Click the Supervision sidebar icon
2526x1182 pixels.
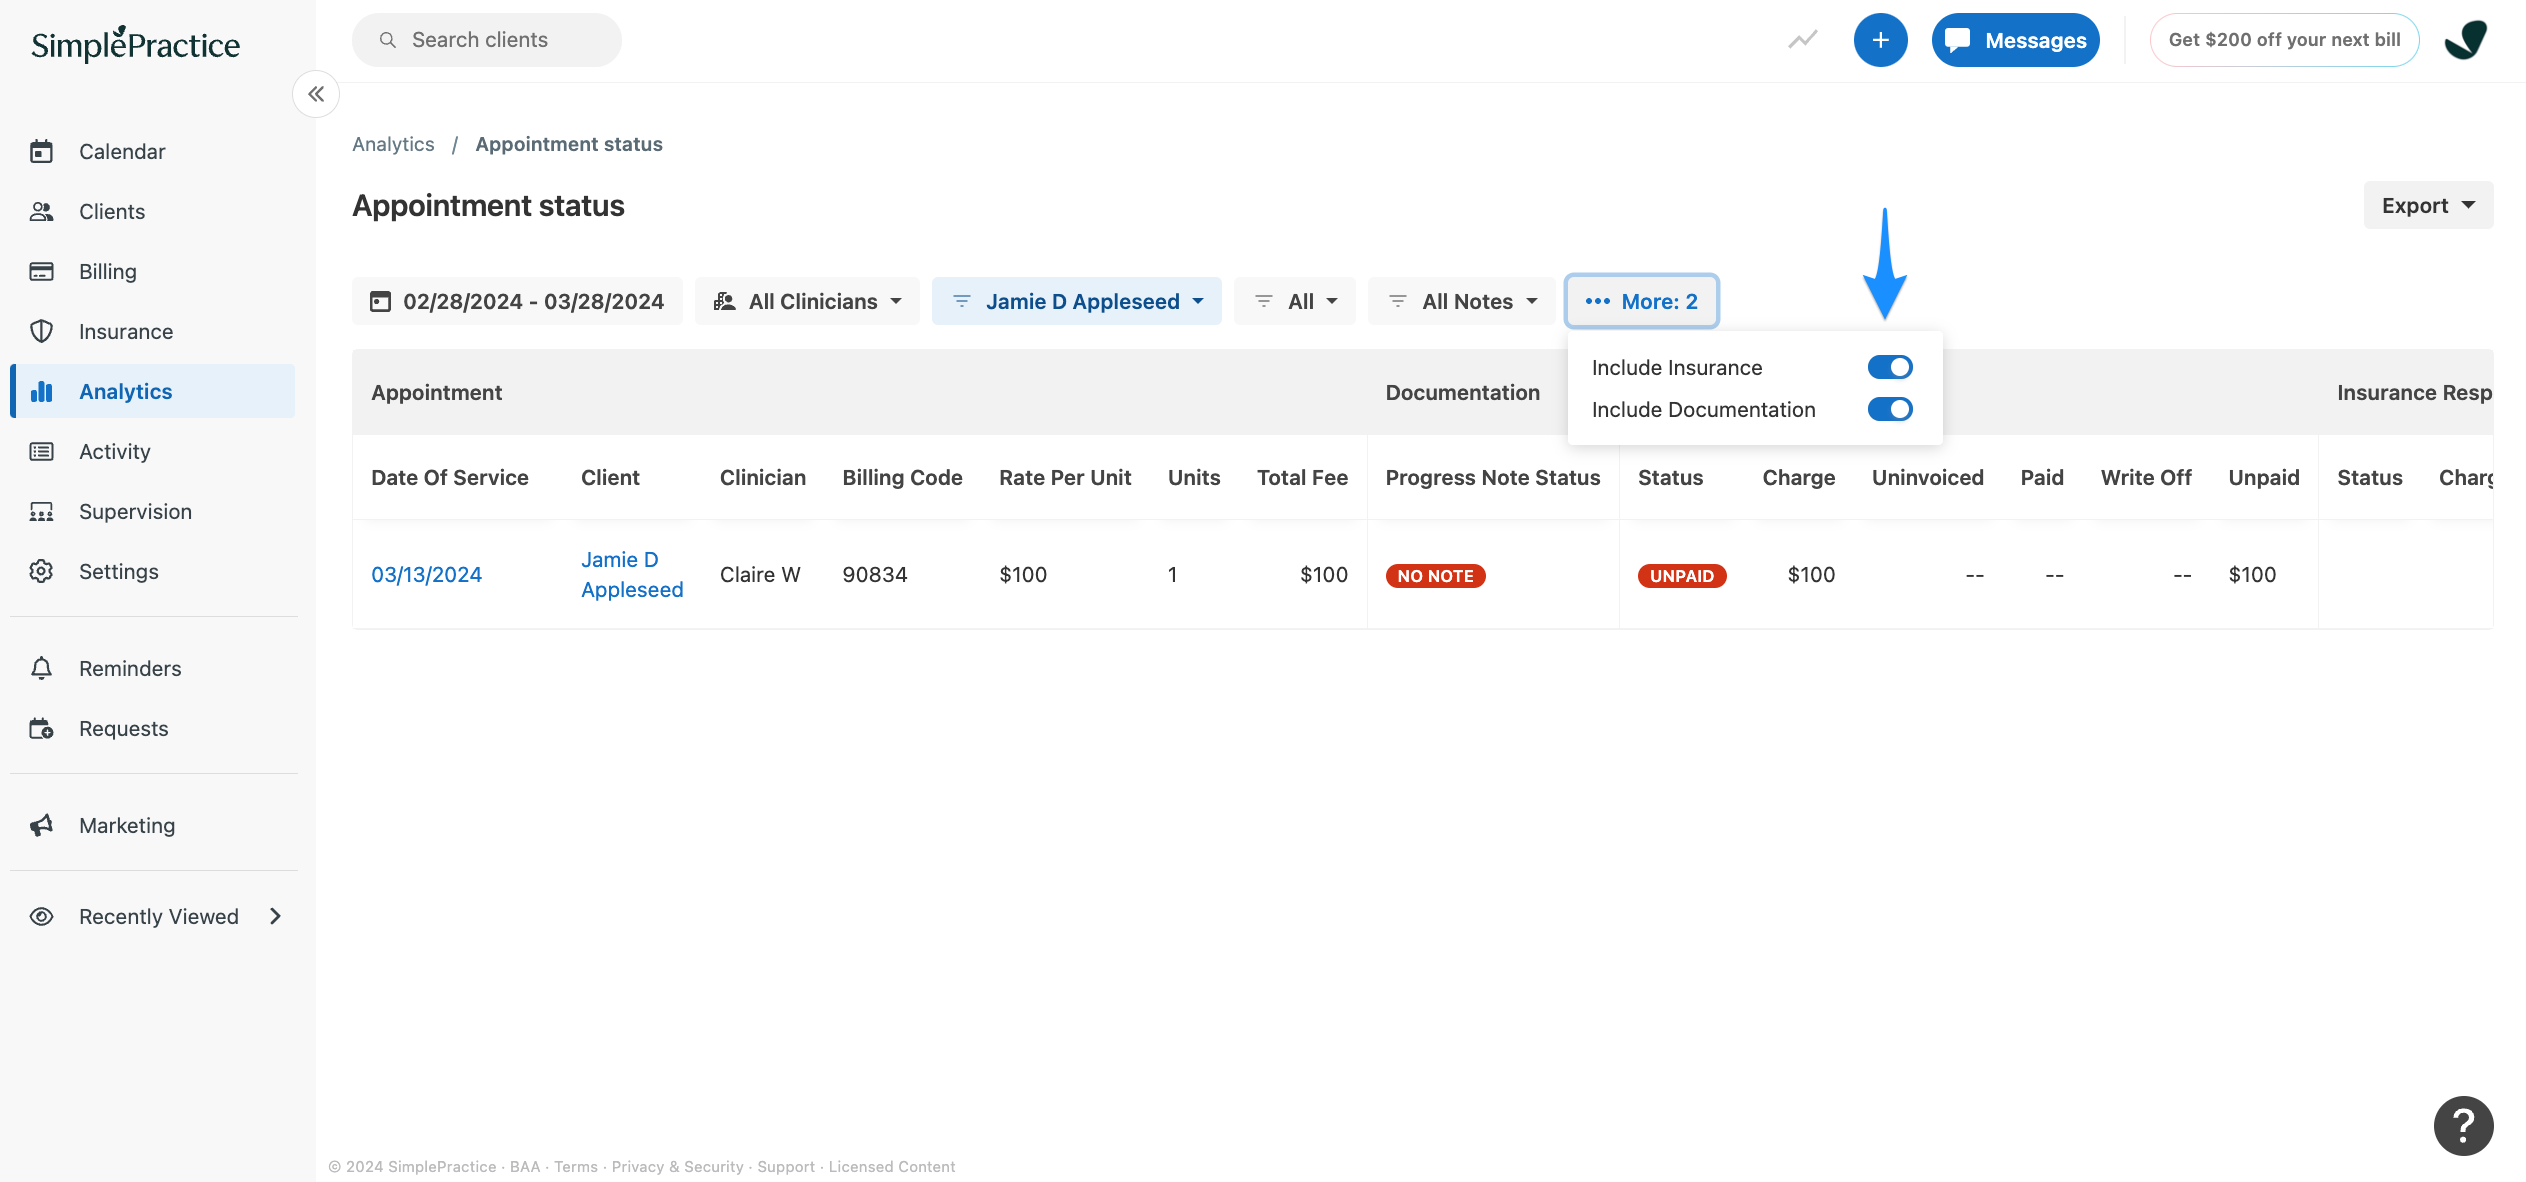pos(42,511)
